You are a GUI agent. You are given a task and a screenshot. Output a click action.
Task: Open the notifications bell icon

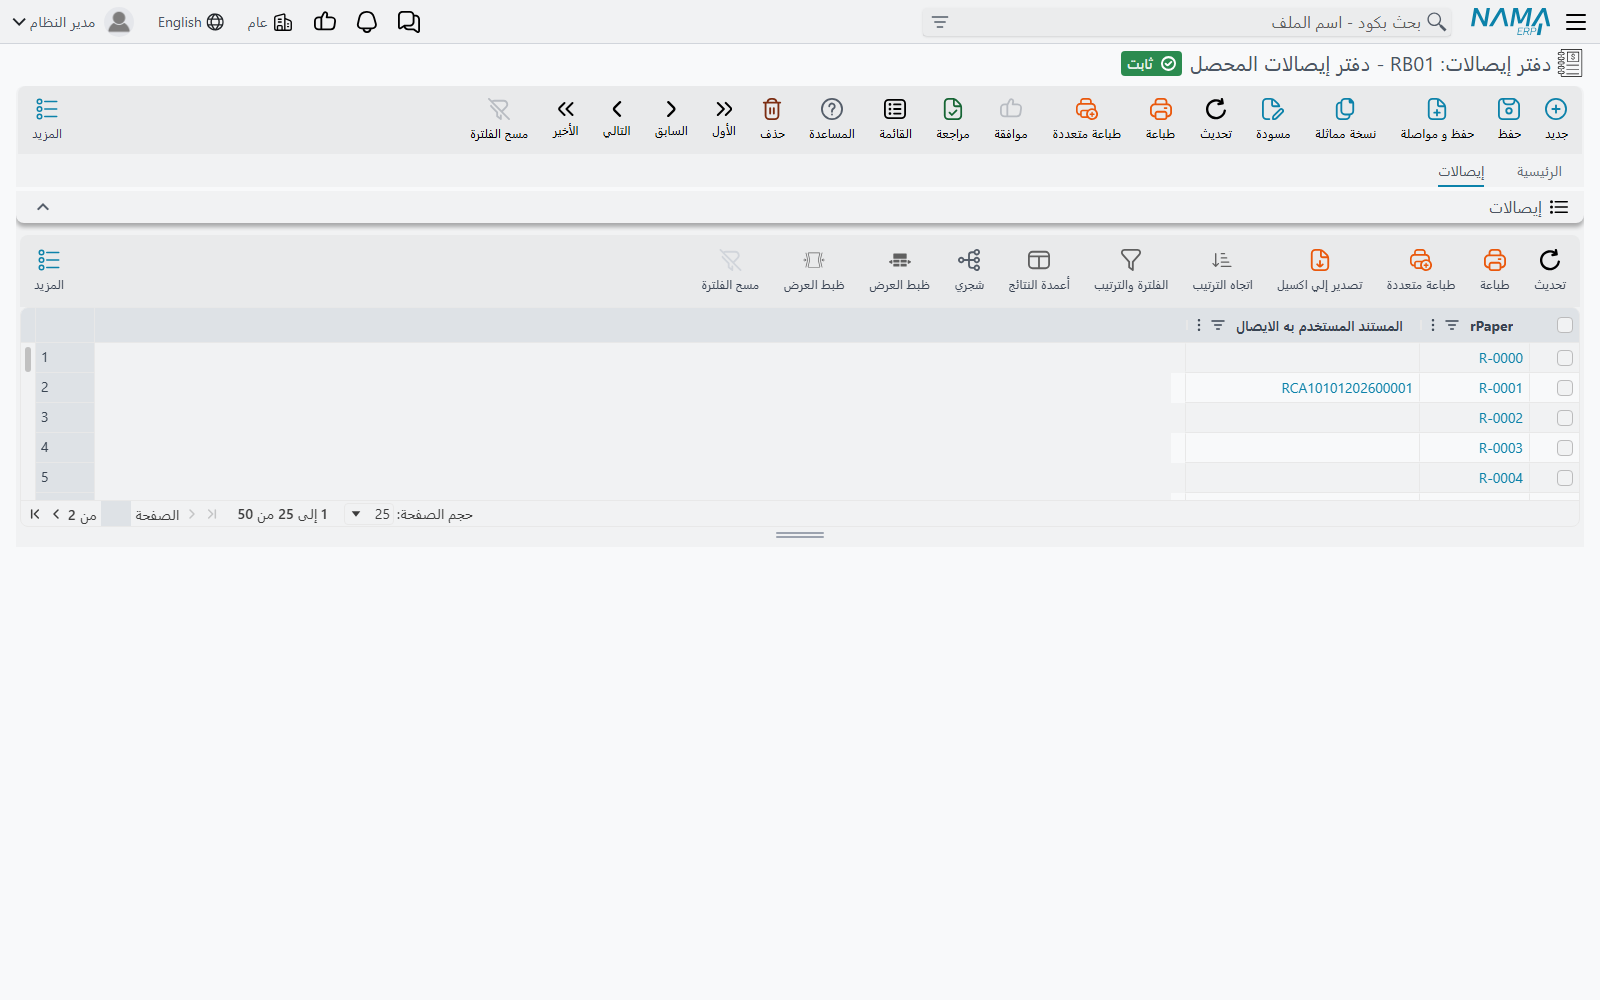[367, 22]
